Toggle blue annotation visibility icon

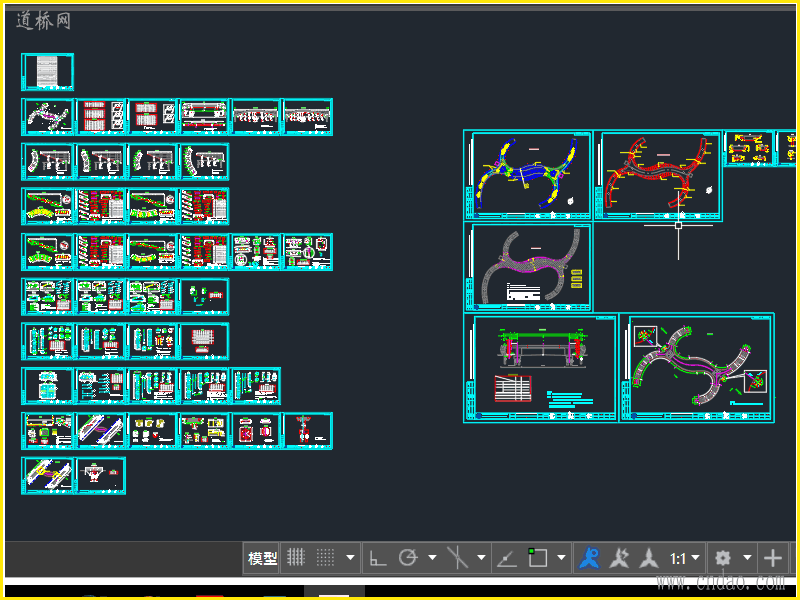[589, 558]
